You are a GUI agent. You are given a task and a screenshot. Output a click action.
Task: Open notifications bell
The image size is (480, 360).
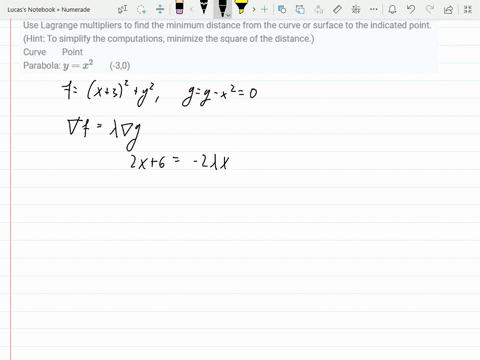392,9
